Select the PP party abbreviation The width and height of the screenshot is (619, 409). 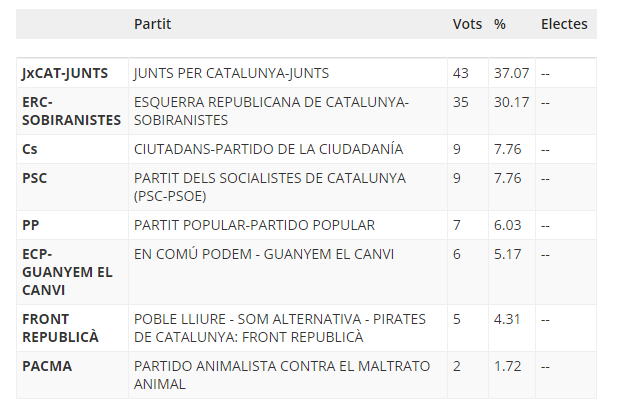tap(31, 225)
